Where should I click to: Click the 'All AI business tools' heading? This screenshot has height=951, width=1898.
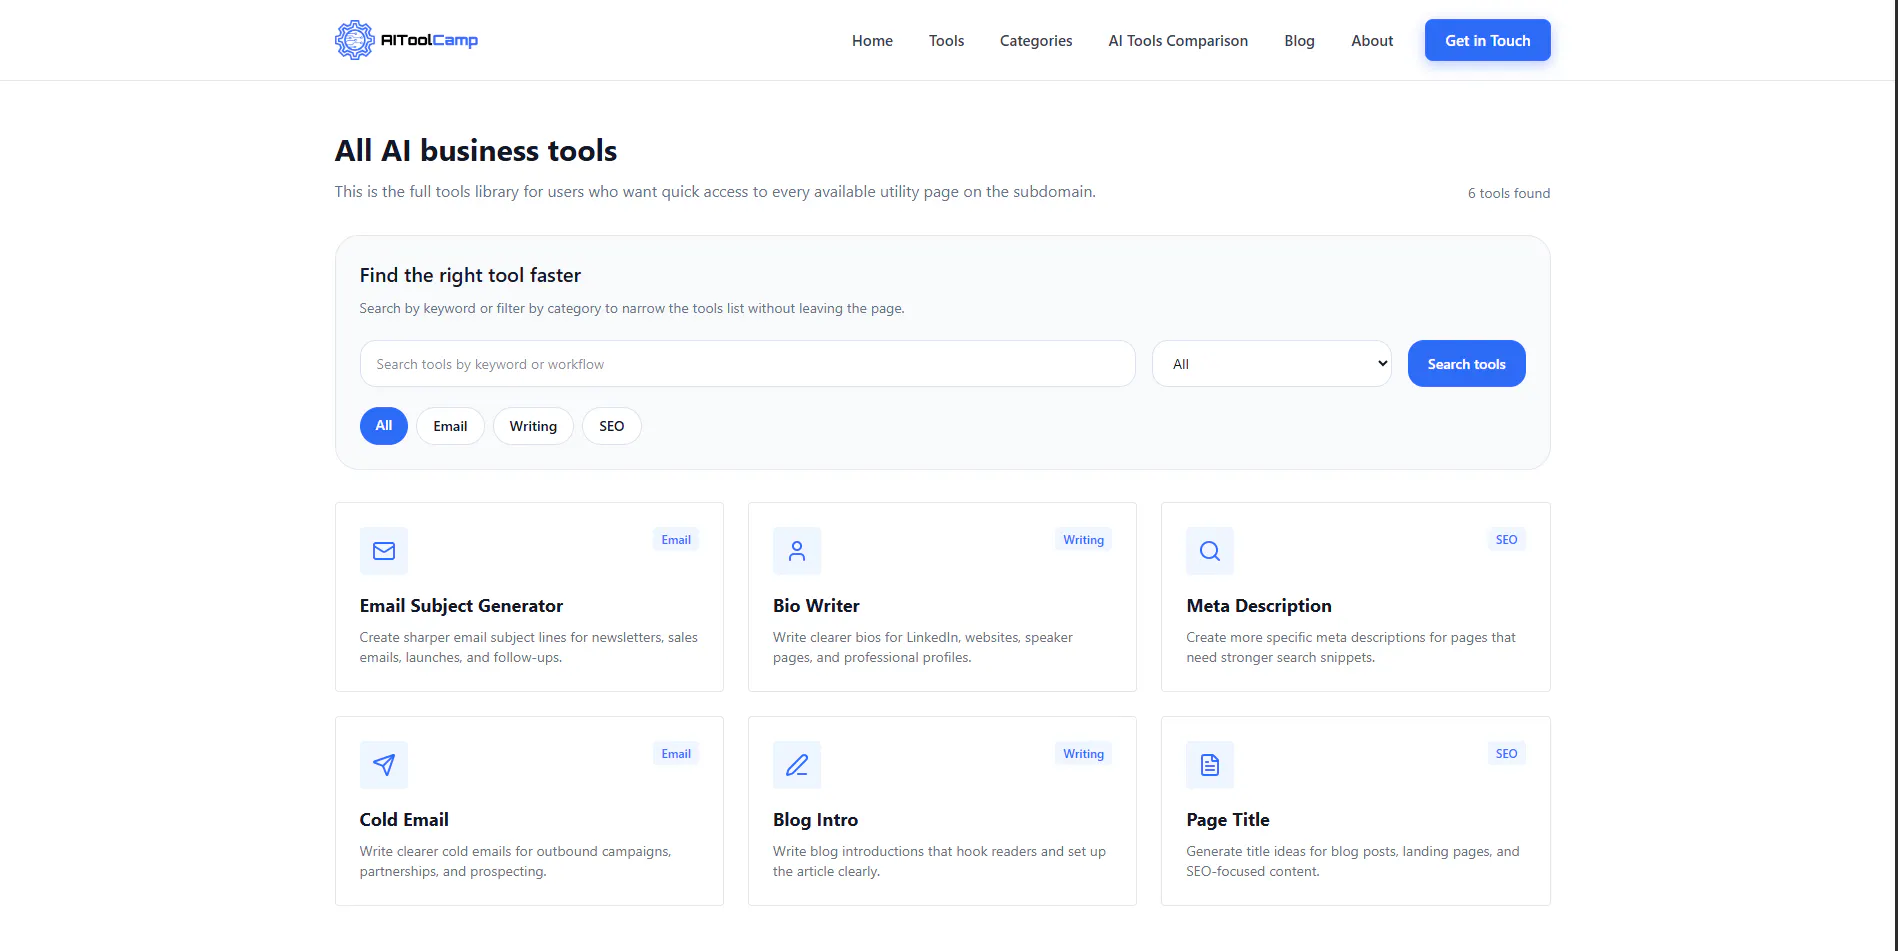click(x=476, y=151)
